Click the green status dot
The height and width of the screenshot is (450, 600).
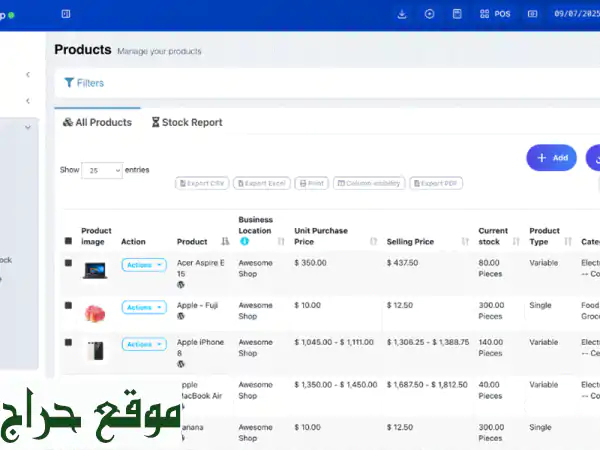(x=11, y=15)
